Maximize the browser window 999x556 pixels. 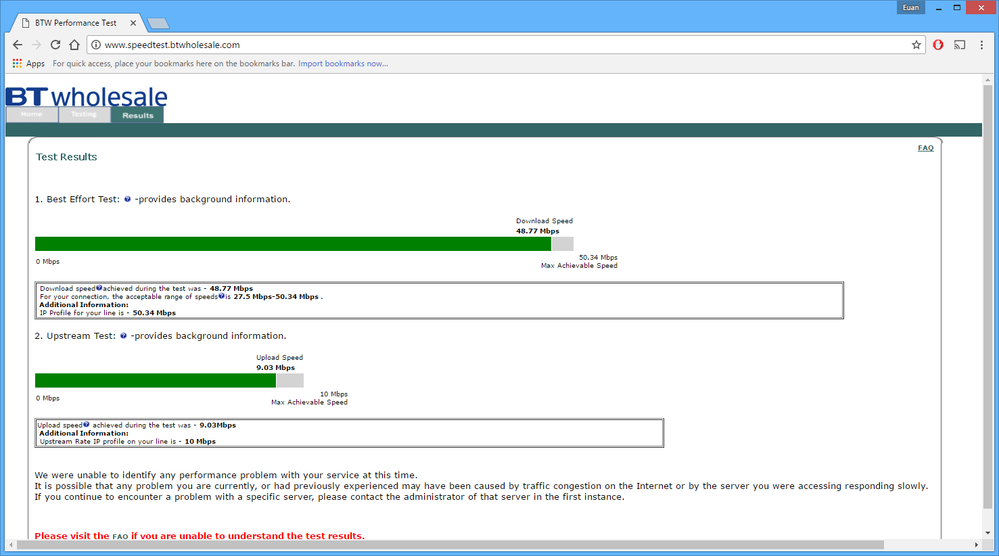tap(957, 8)
